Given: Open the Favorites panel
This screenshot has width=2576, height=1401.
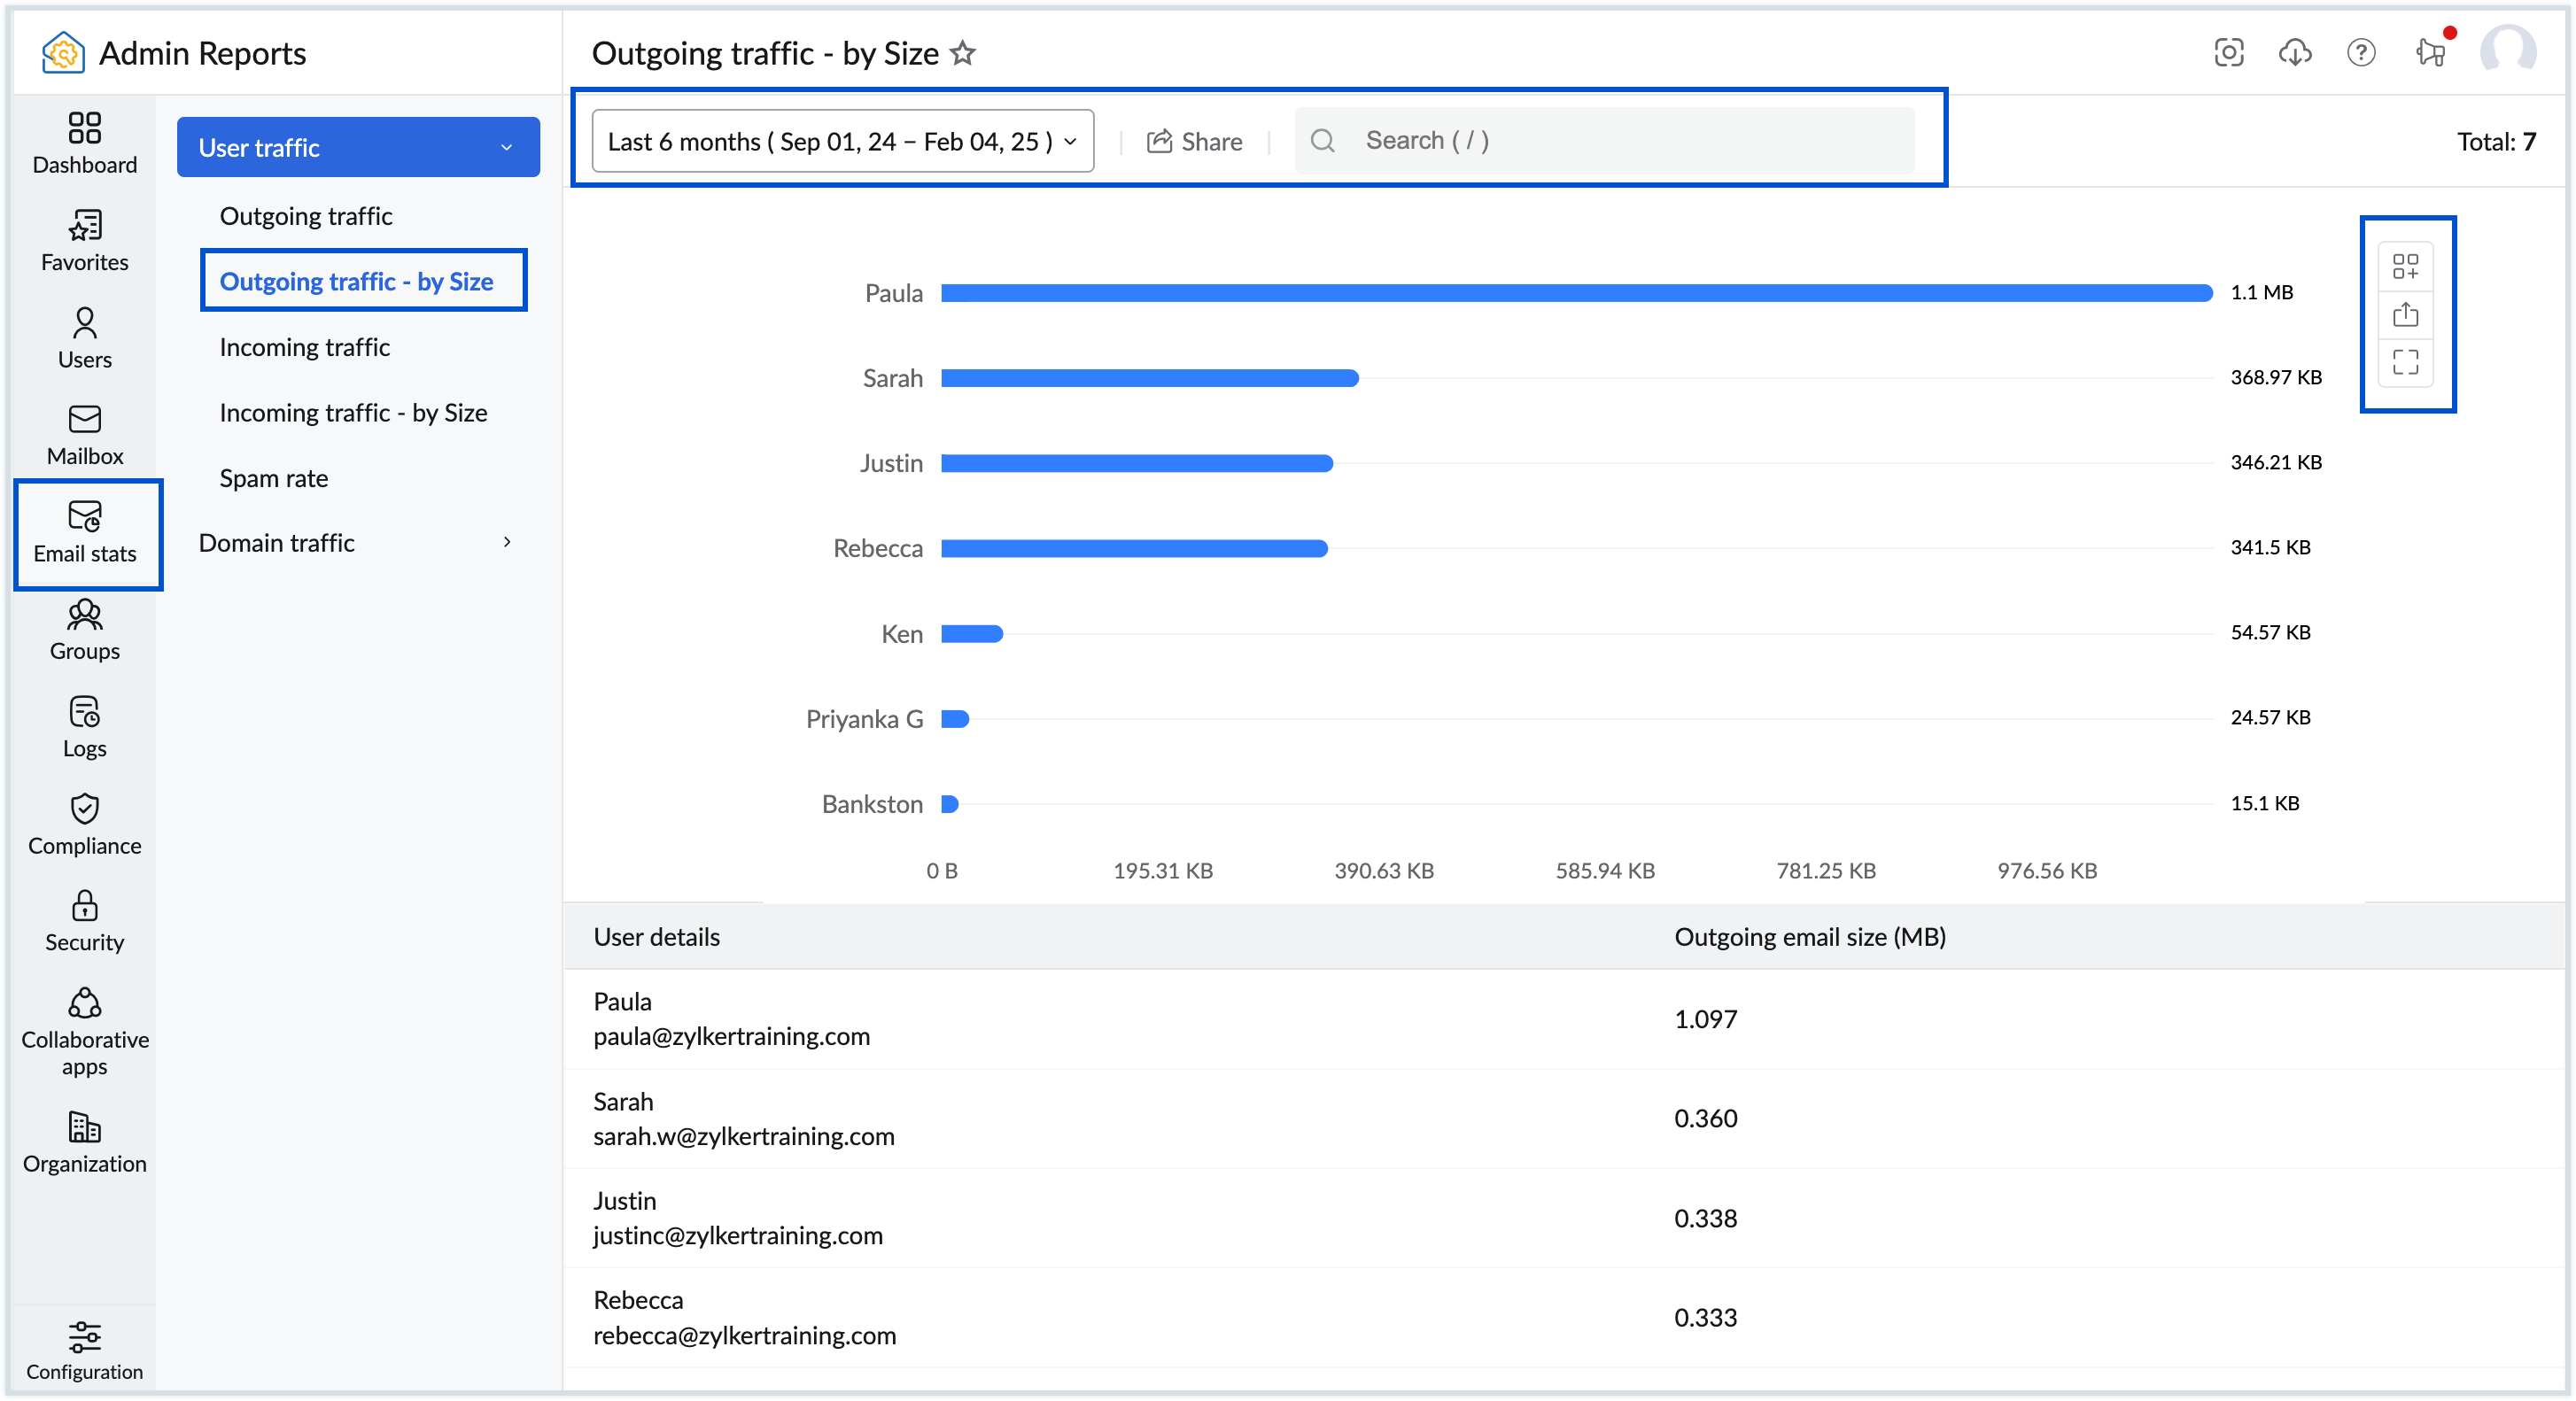Looking at the screenshot, I should click(84, 238).
